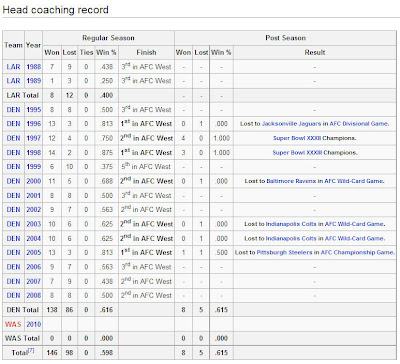Click DEN link in the 1995 row

coord(13,110)
